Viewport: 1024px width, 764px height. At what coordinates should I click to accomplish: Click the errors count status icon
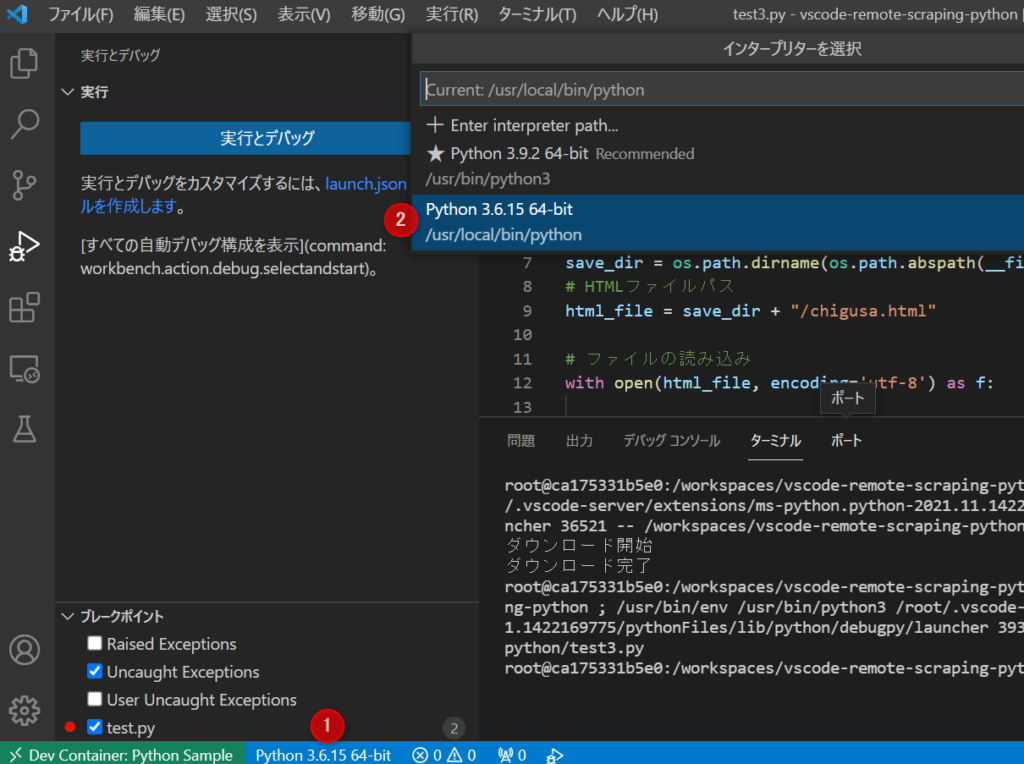427,755
